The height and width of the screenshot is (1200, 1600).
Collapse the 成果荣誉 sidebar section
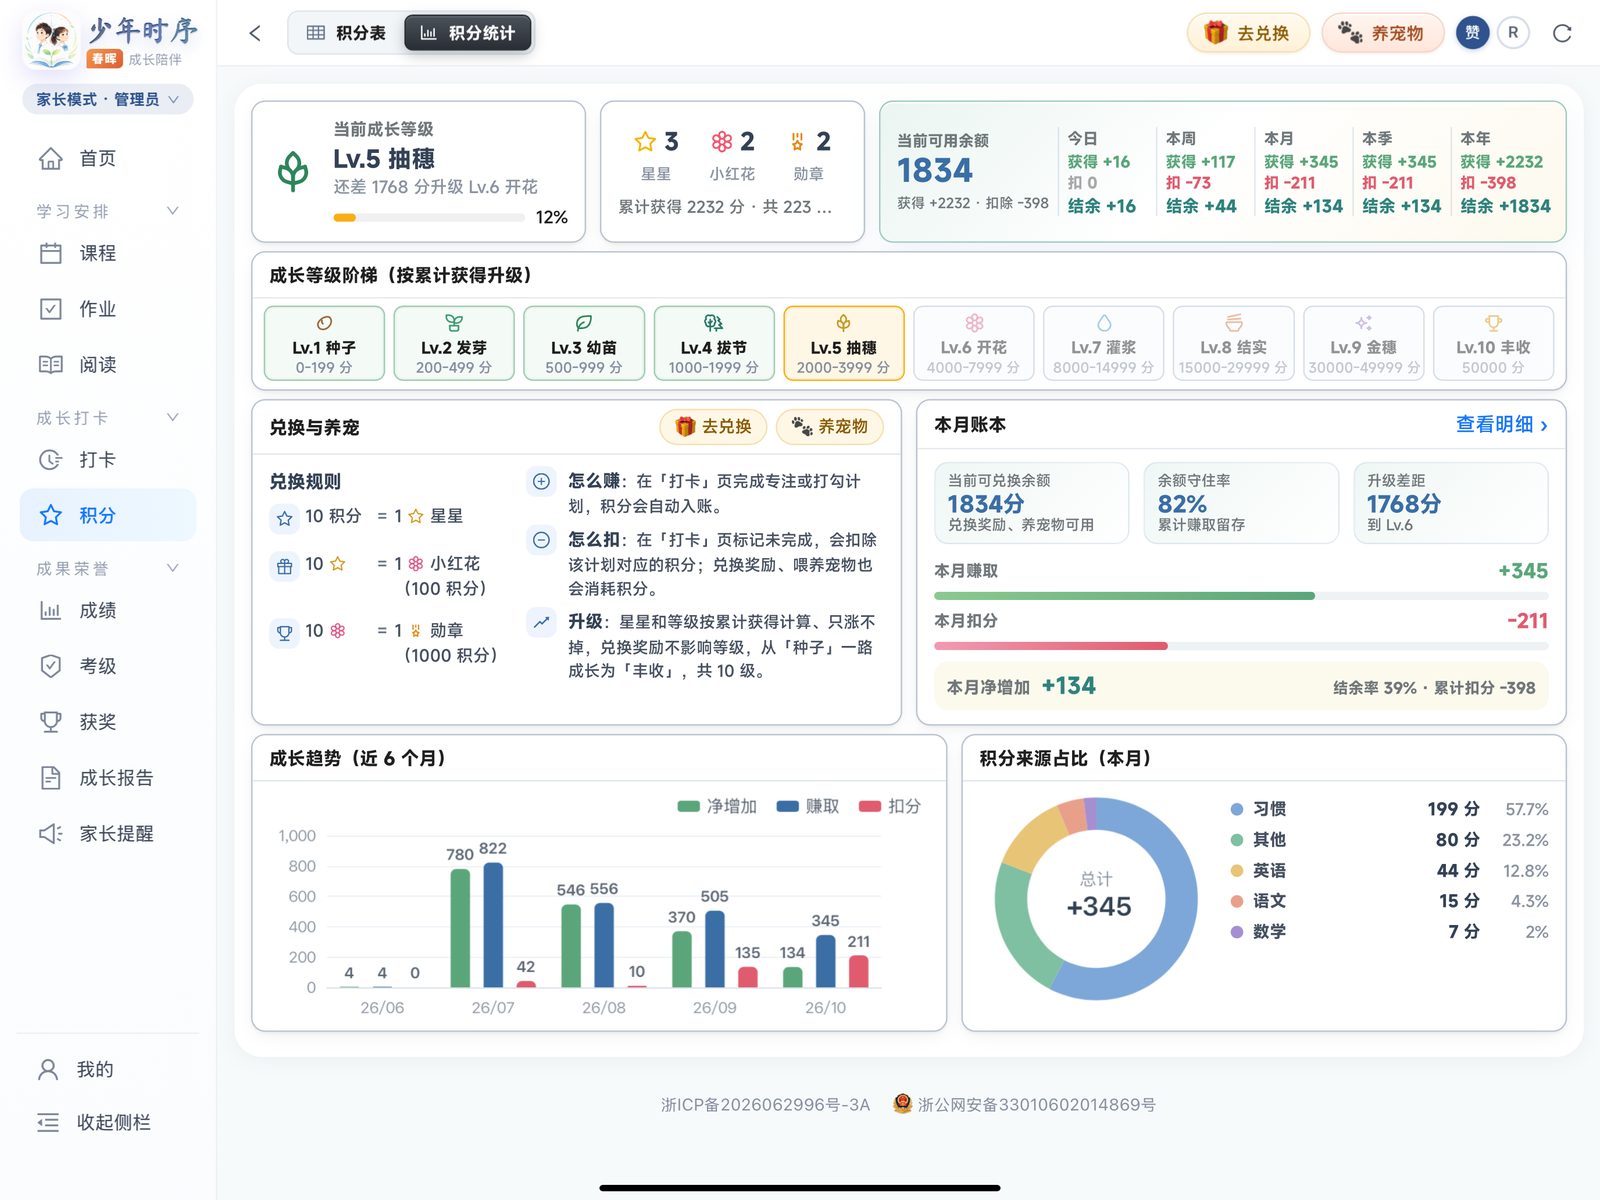click(x=108, y=568)
